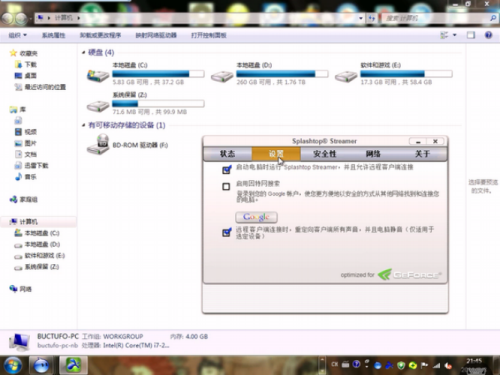This screenshot has height=375, width=500.
Task: Collapse the 硬盘 (4) group
Action: 83,53
